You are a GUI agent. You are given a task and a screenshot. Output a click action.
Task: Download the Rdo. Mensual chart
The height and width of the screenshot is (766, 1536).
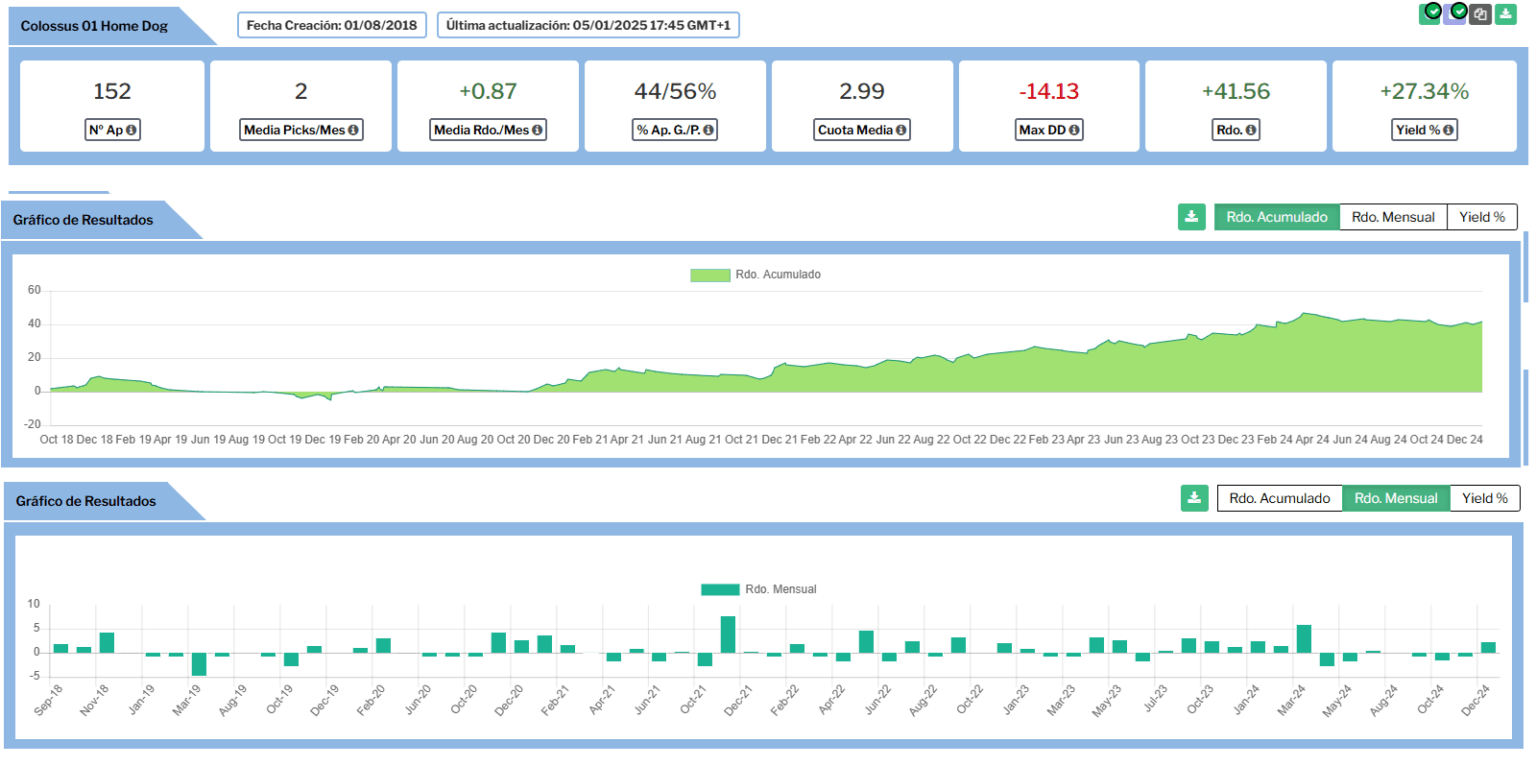pyautogui.click(x=1194, y=498)
